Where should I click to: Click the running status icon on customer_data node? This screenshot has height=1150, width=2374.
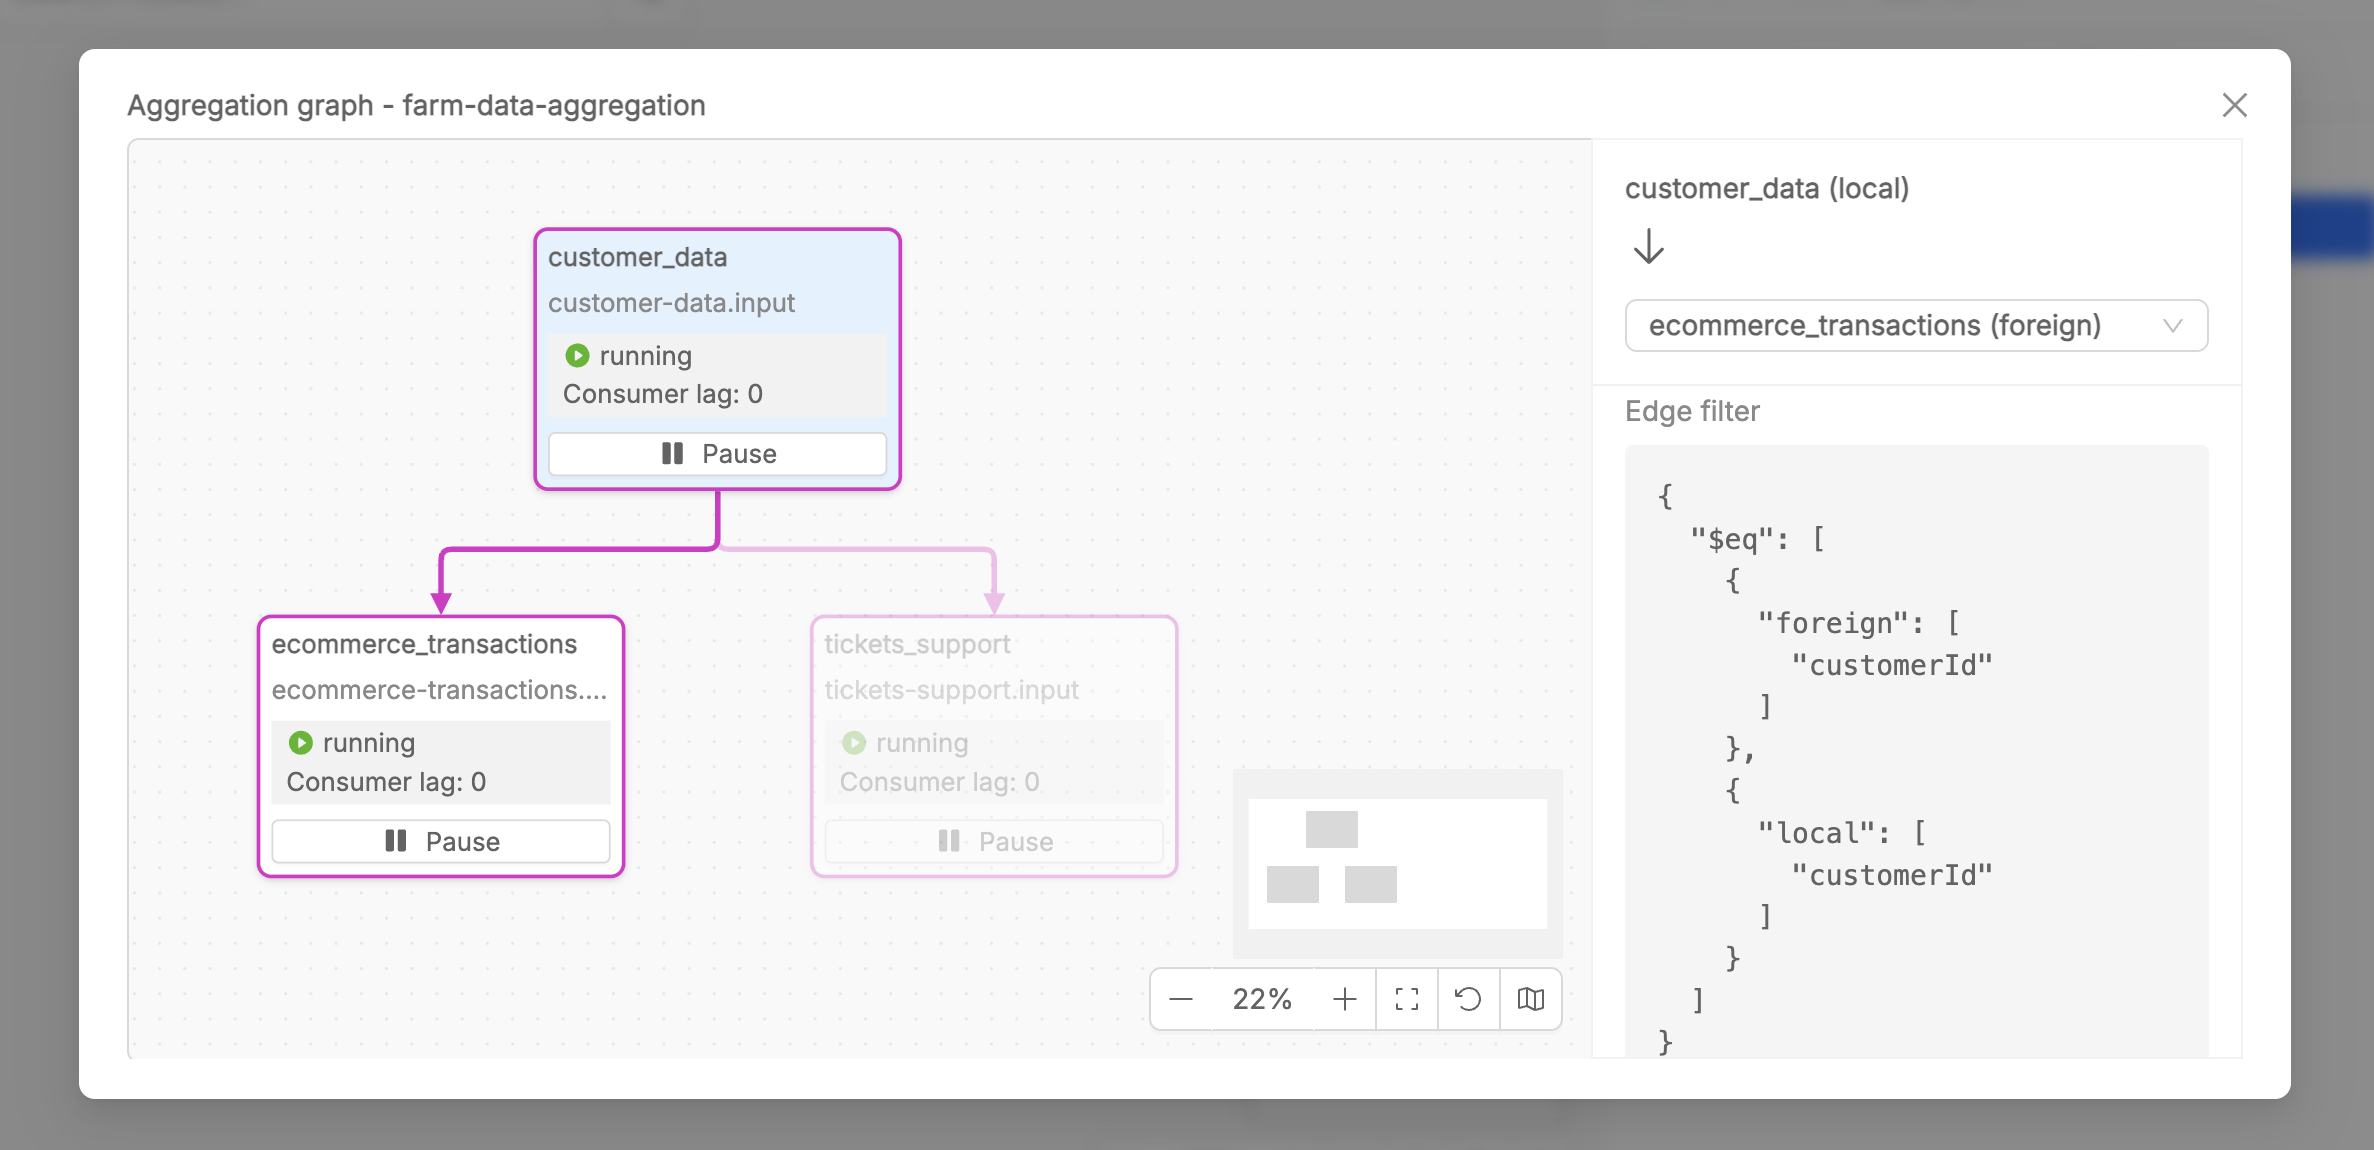[578, 355]
